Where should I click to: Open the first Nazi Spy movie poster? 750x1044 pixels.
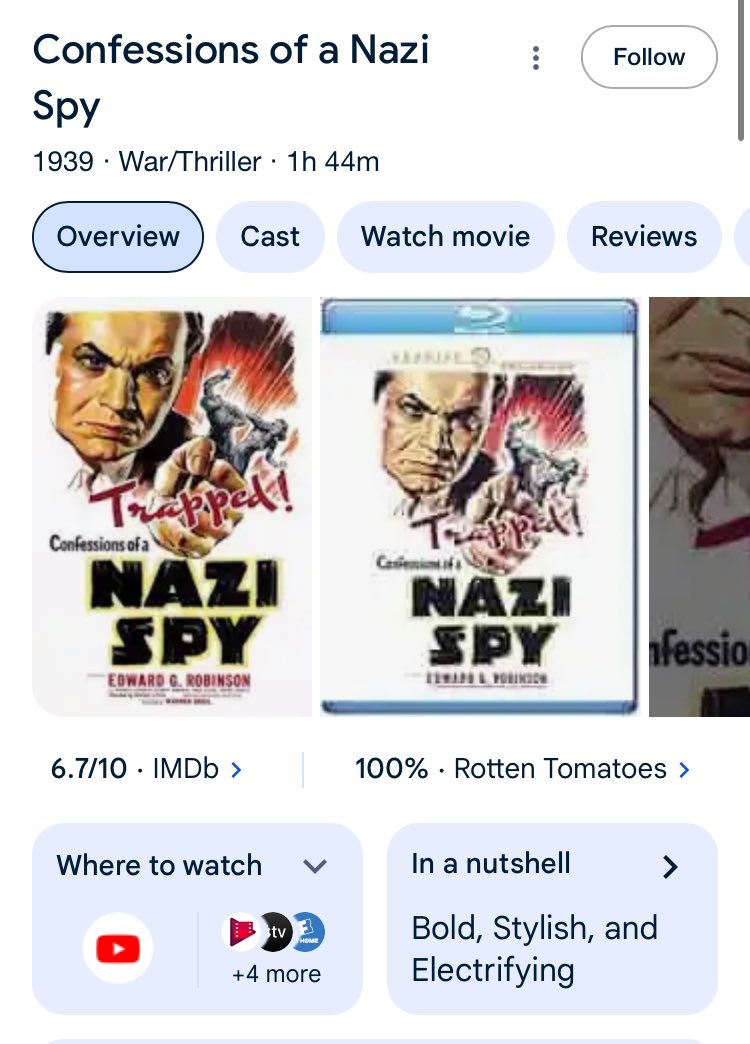pyautogui.click(x=172, y=507)
